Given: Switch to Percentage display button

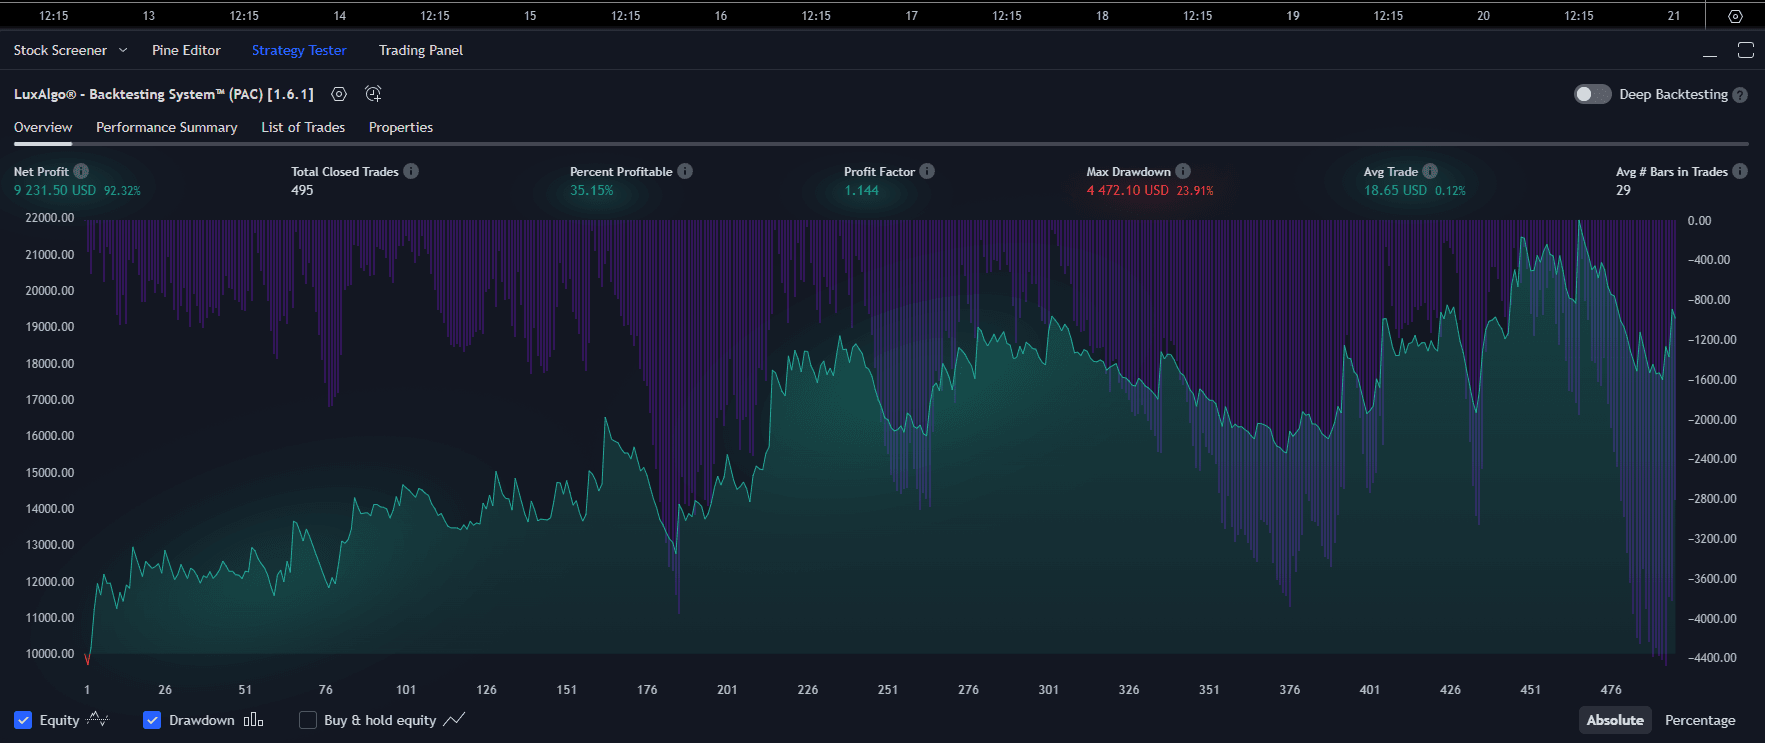Looking at the screenshot, I should coord(1700,720).
